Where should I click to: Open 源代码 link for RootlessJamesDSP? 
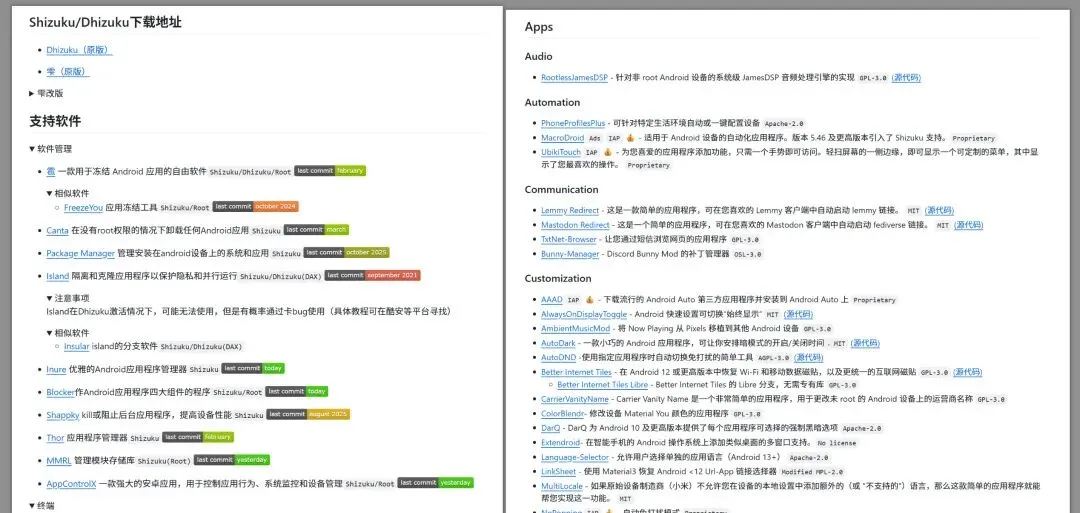coord(906,78)
